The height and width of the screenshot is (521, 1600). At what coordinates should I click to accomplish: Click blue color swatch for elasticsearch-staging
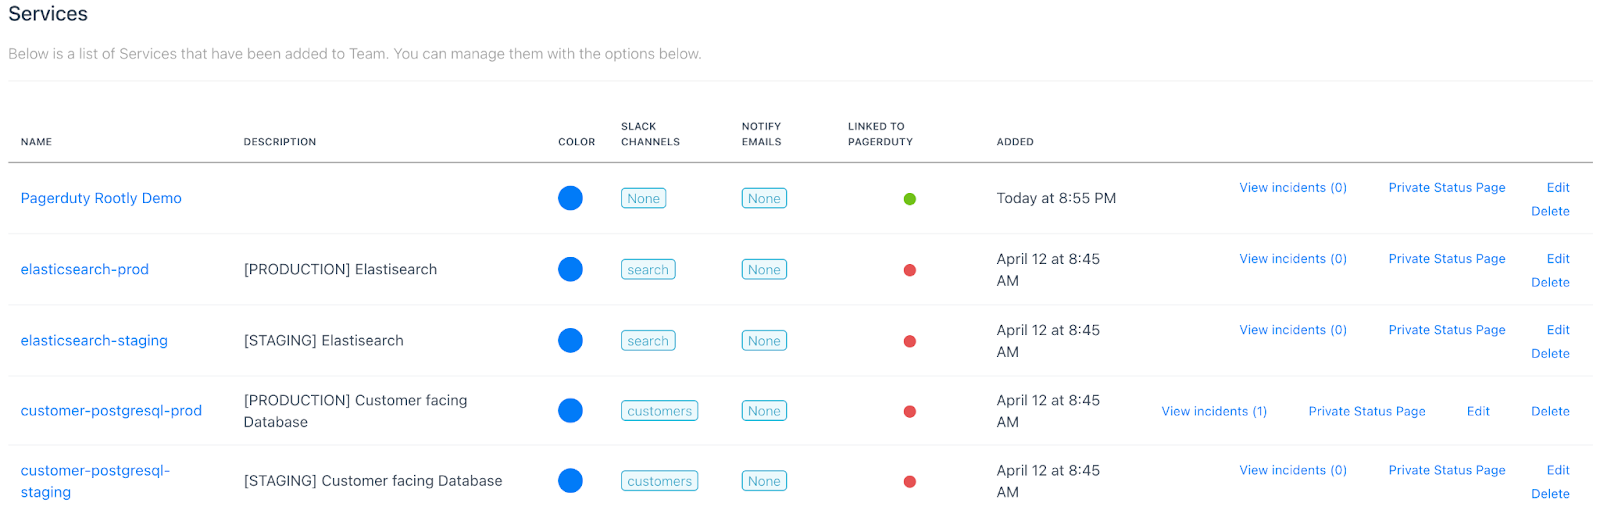click(570, 340)
